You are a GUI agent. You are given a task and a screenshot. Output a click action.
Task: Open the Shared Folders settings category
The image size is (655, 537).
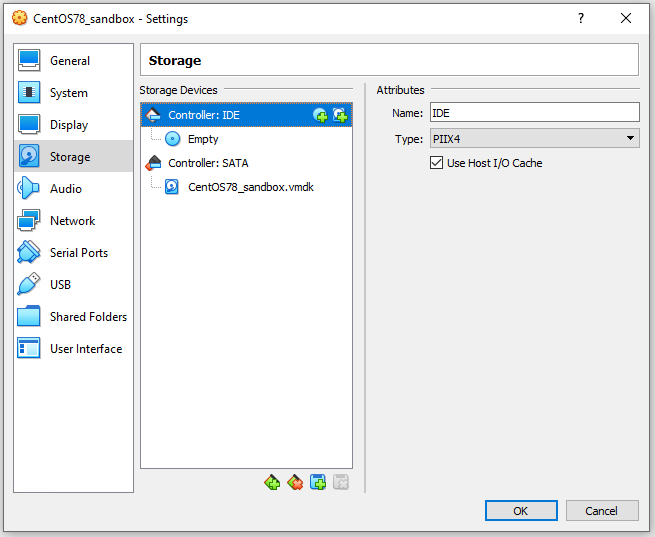[x=88, y=317]
